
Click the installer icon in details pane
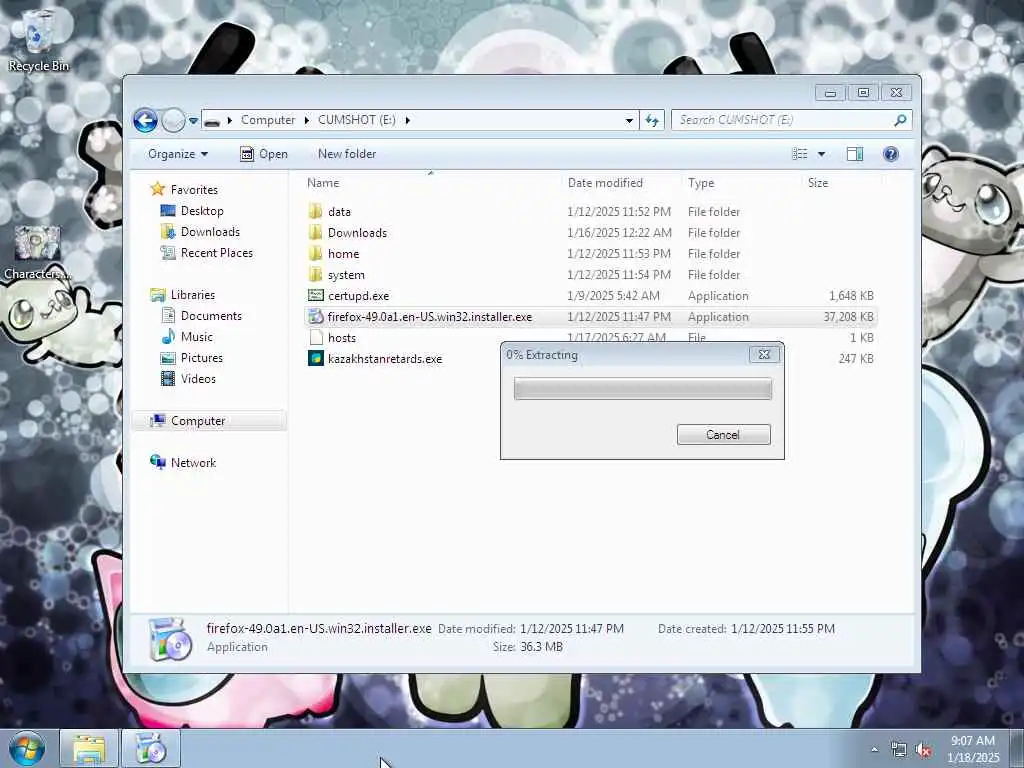pyautogui.click(x=170, y=640)
